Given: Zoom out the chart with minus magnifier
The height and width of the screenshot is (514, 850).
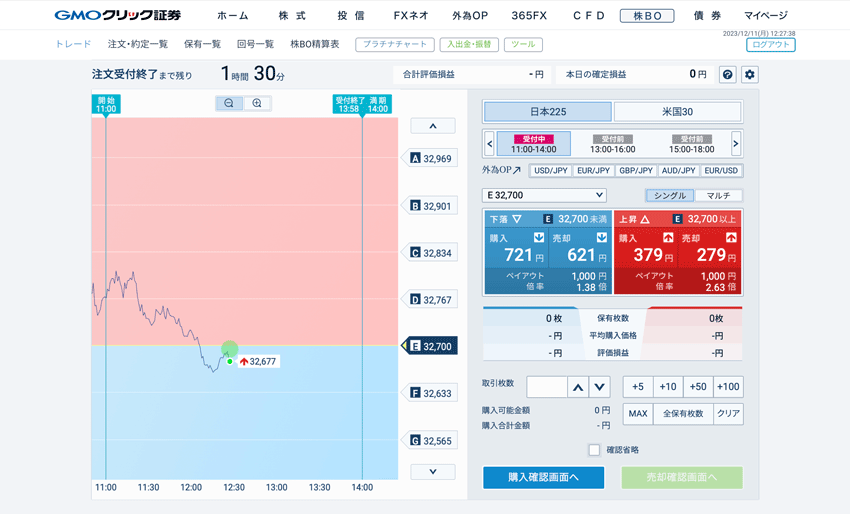Looking at the screenshot, I should [x=229, y=103].
